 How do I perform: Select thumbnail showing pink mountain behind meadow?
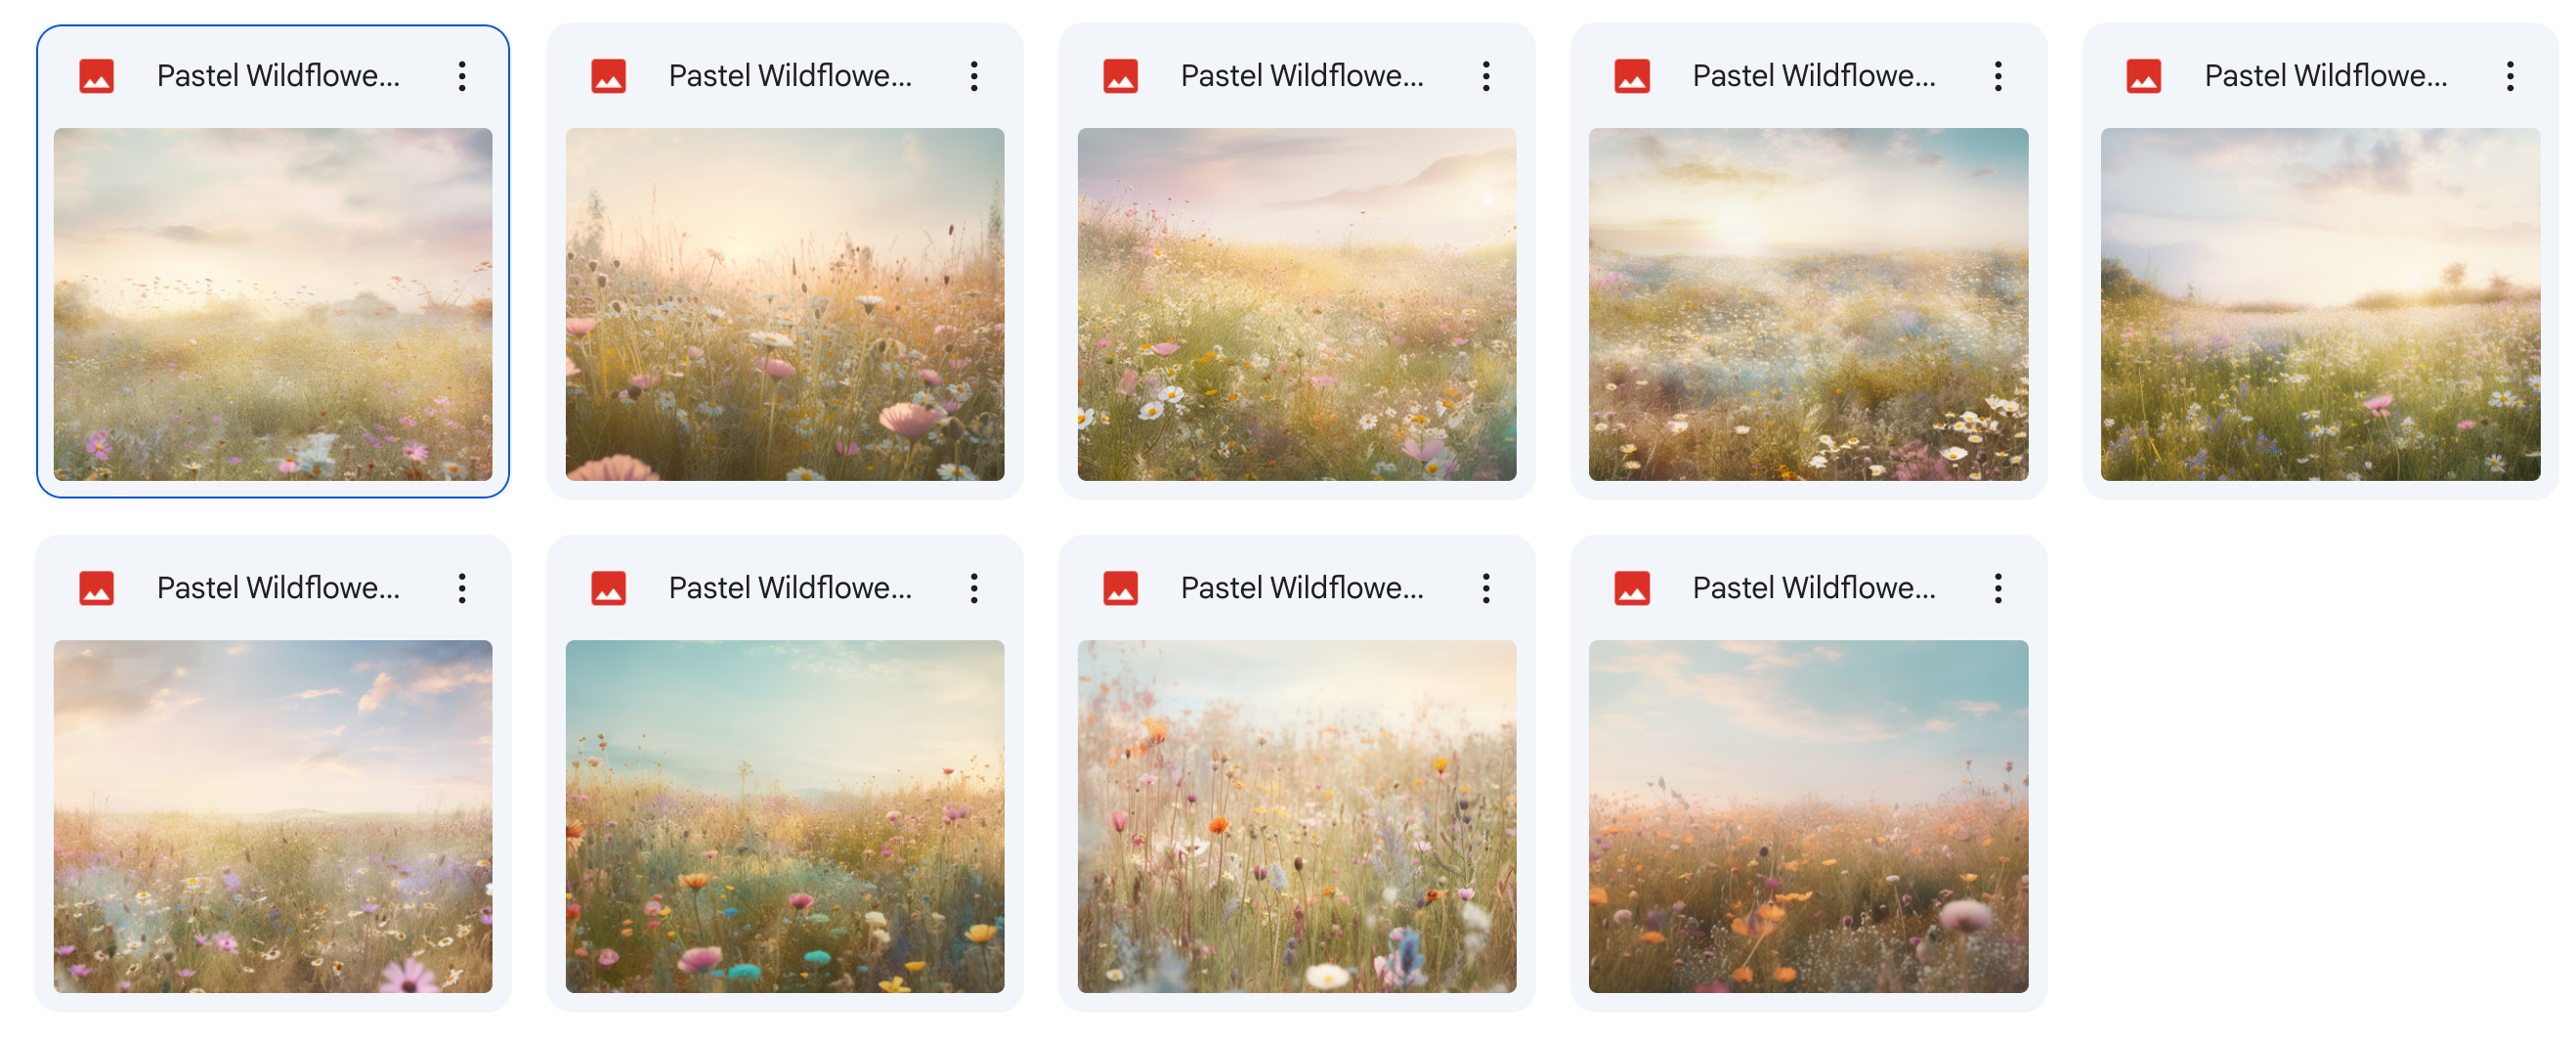pos(1297,304)
